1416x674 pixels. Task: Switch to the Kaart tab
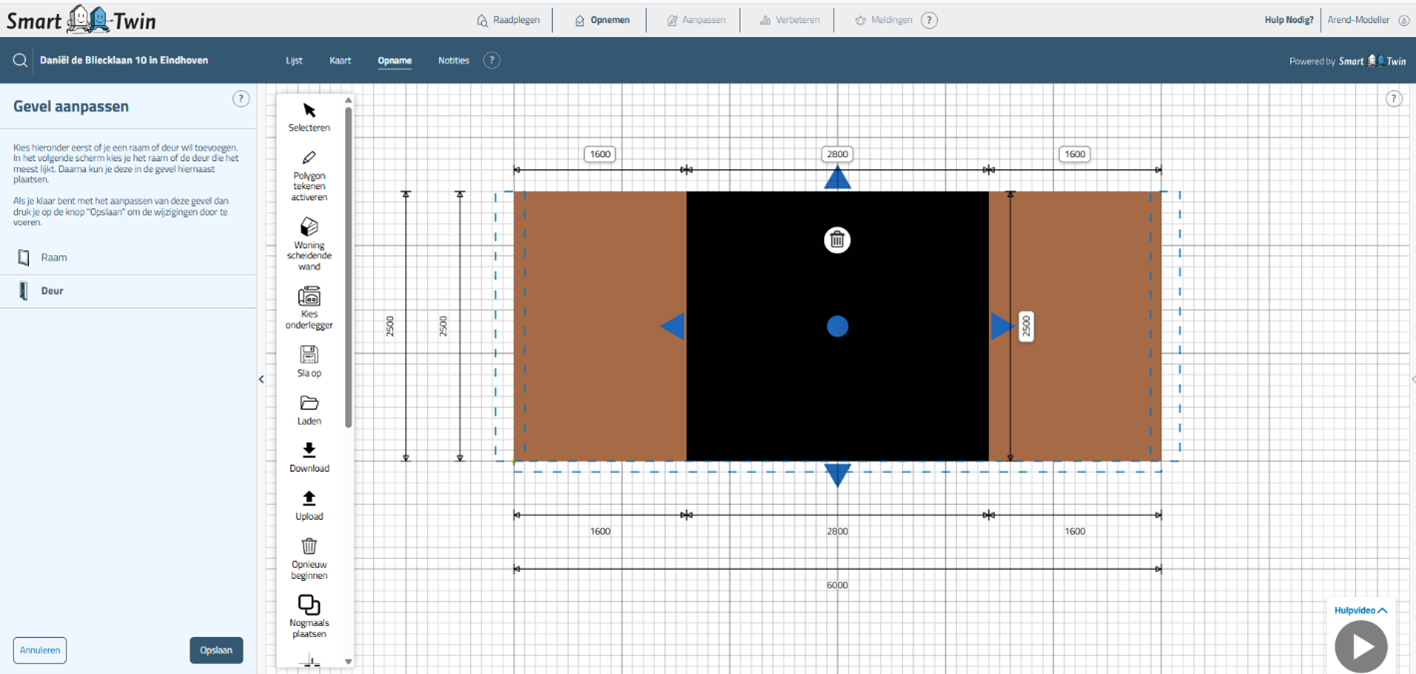click(x=340, y=61)
